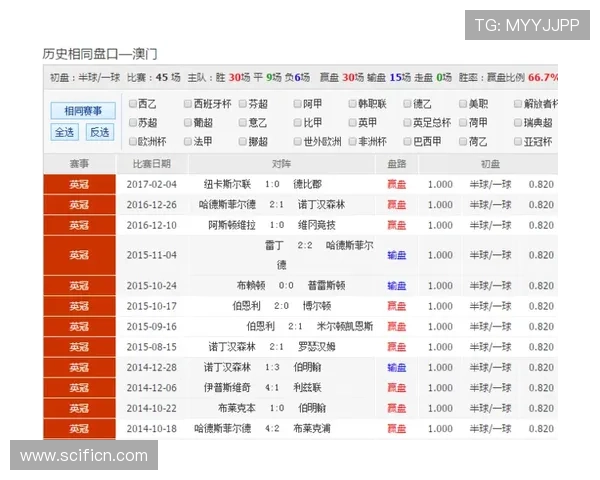Check the 美职 checkbox
Screen dimensions: 600x480
click(x=463, y=104)
